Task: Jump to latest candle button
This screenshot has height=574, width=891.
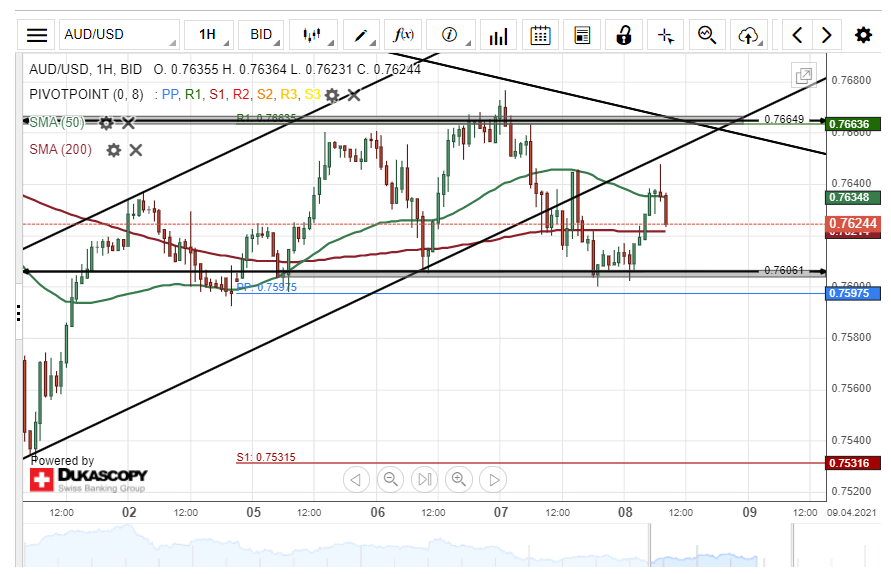Action: (424, 480)
